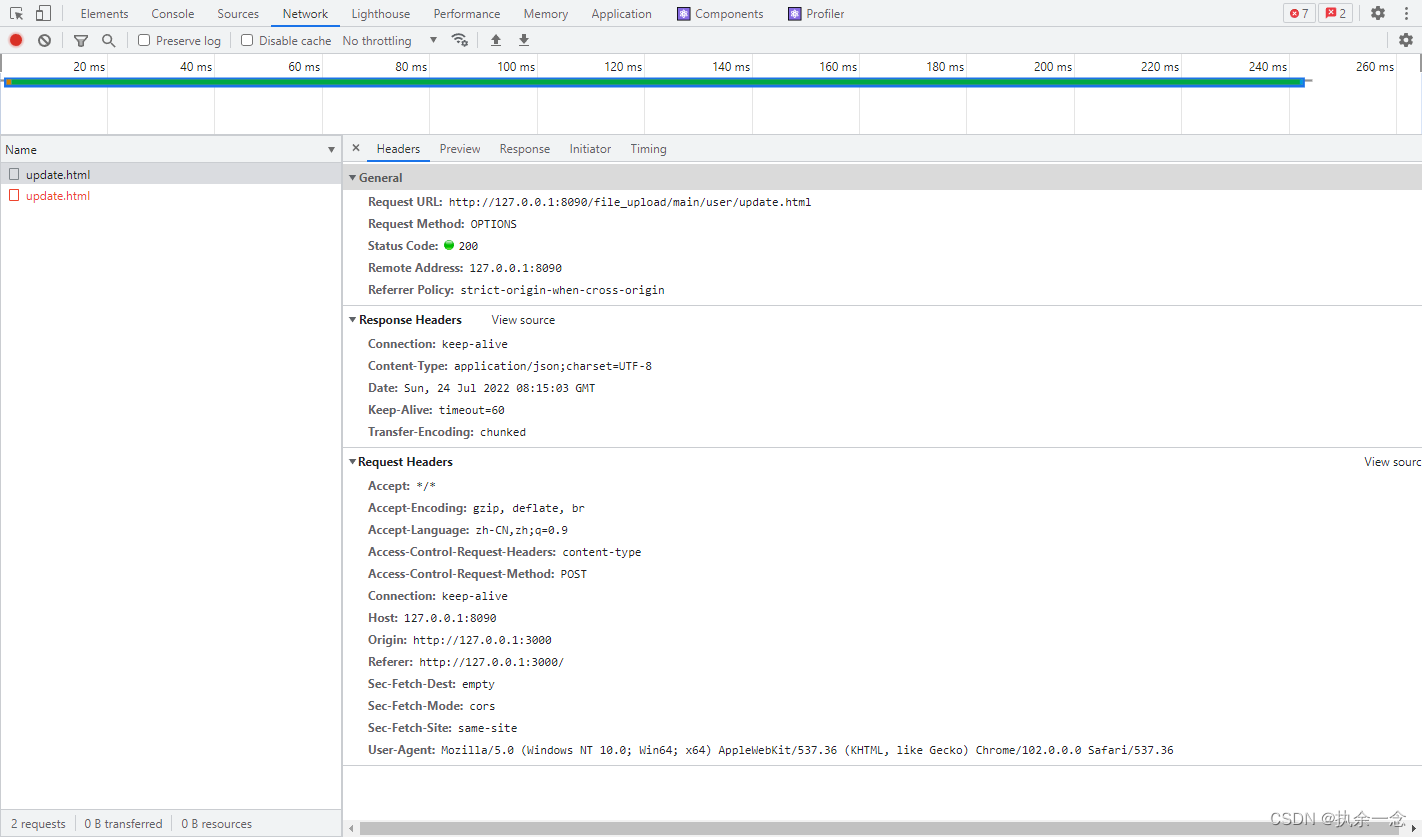Check the first update.html request checkbox
The height and width of the screenshot is (837, 1422).
click(13, 174)
